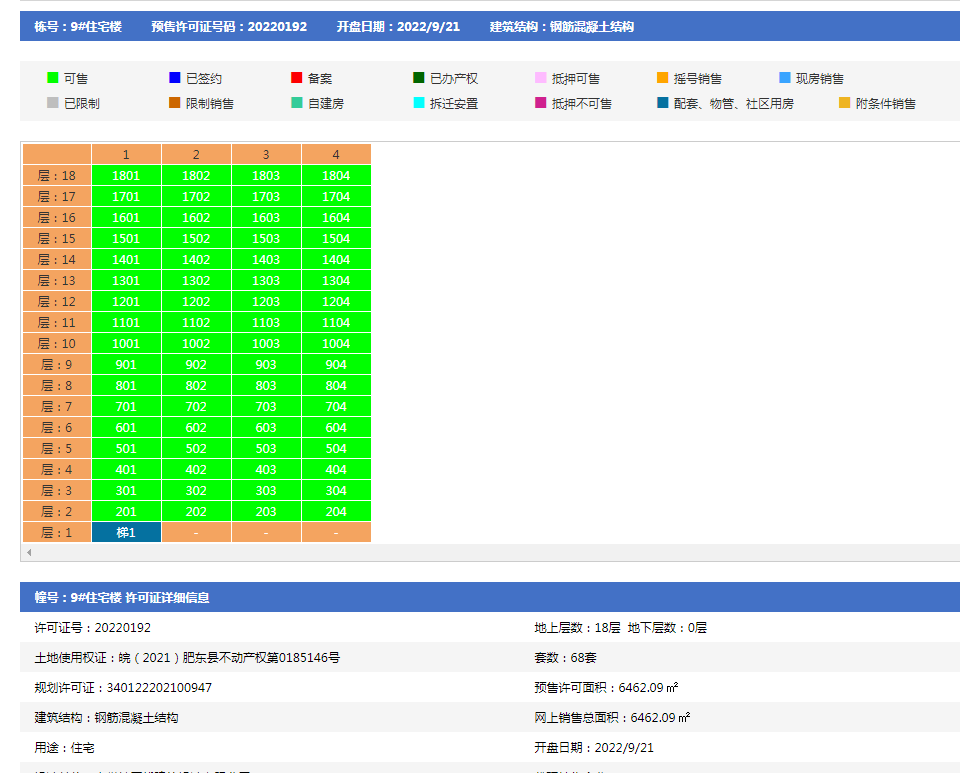This screenshot has height=773, width=960.
Task: Select unit 502
Action: (196, 449)
